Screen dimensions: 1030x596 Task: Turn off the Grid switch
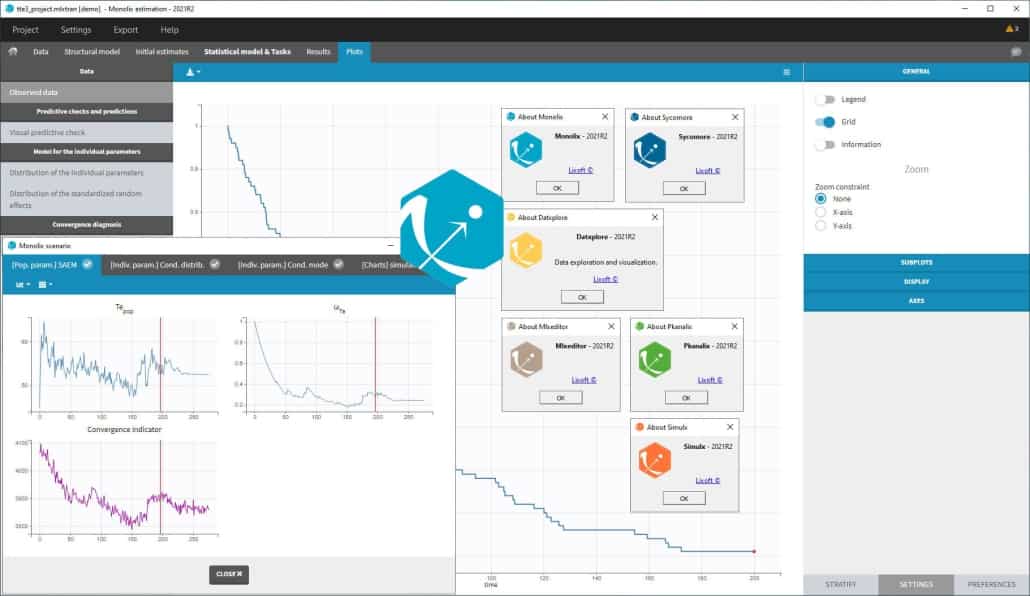(x=825, y=122)
